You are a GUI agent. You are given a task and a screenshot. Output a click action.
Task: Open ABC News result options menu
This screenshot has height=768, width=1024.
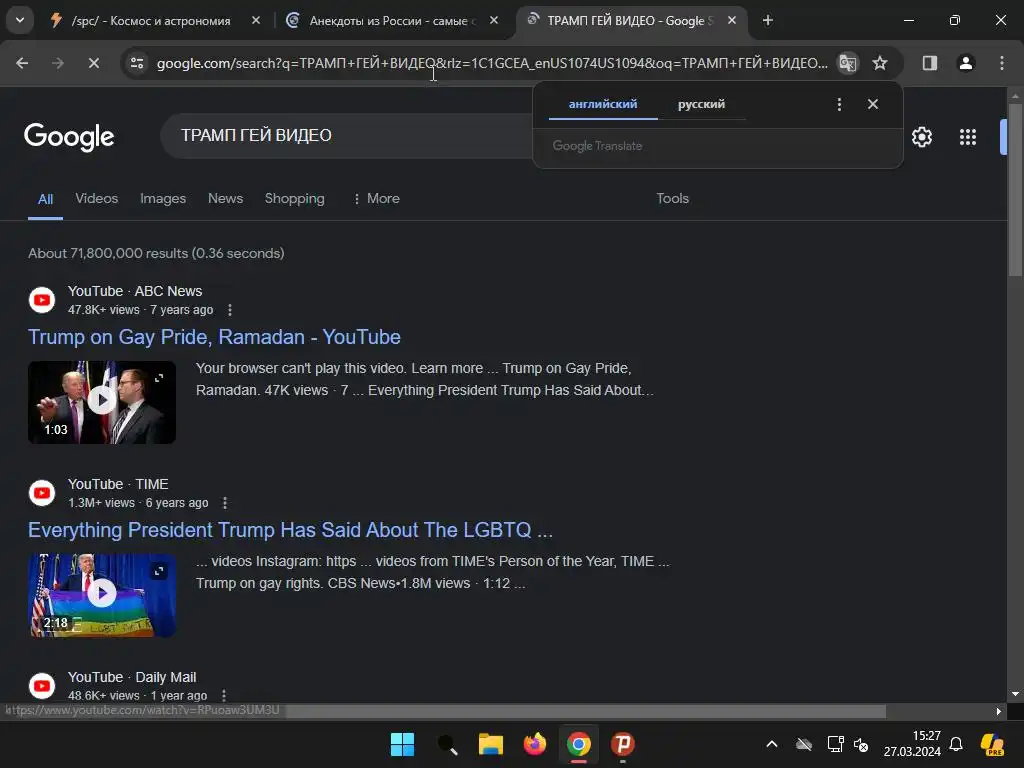click(x=229, y=310)
